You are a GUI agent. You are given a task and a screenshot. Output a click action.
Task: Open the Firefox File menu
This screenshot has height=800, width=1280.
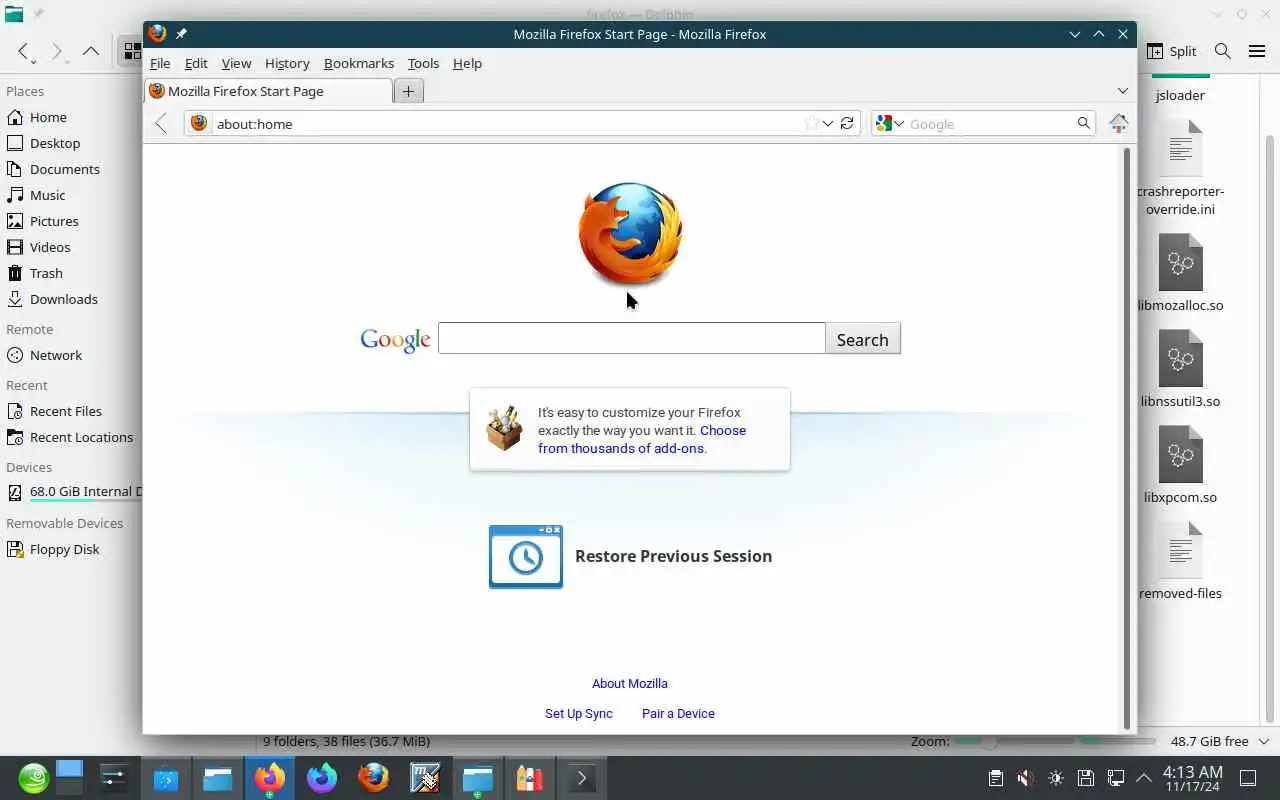click(x=160, y=63)
